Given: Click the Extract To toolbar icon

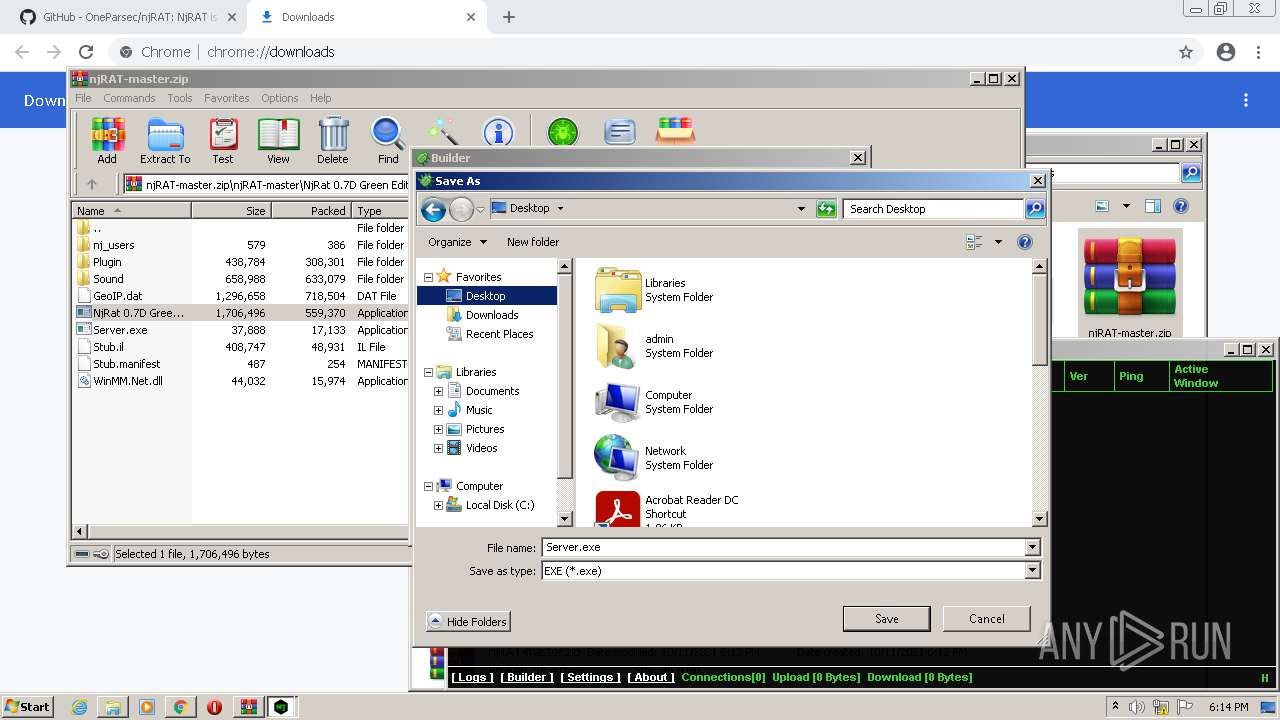Looking at the screenshot, I should click(165, 140).
